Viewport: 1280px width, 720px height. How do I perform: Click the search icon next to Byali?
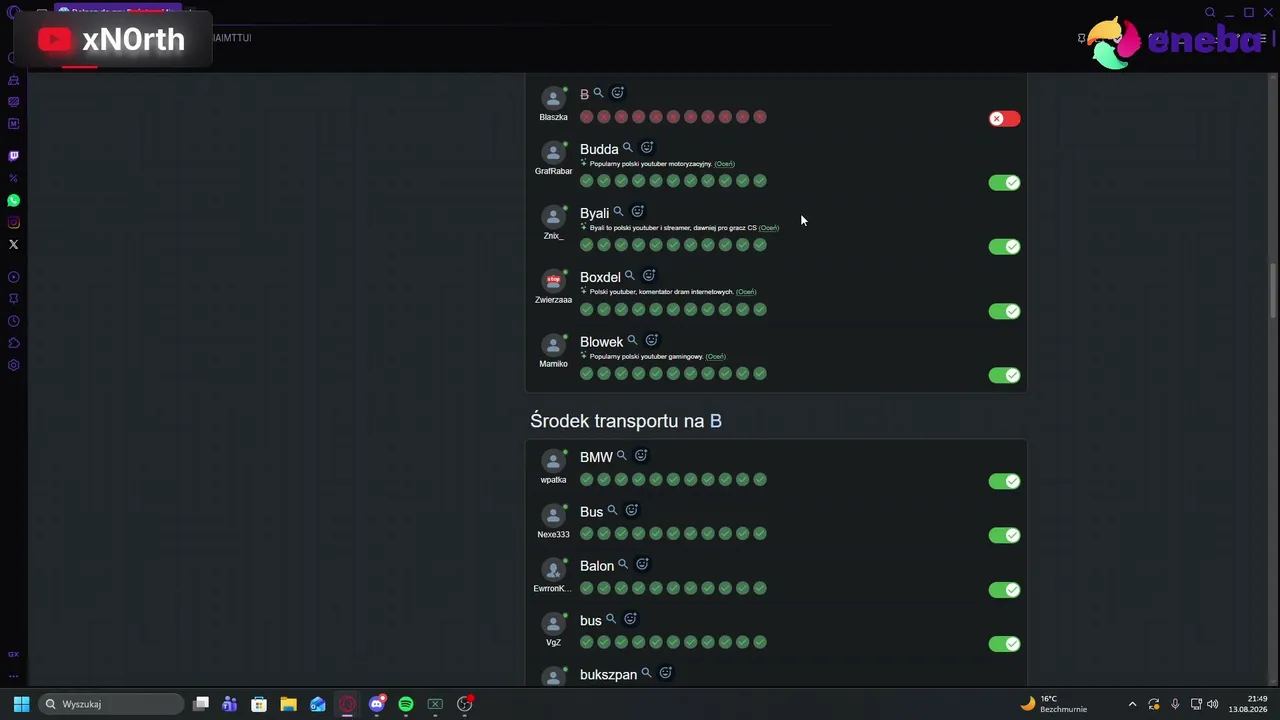pyautogui.click(x=618, y=212)
